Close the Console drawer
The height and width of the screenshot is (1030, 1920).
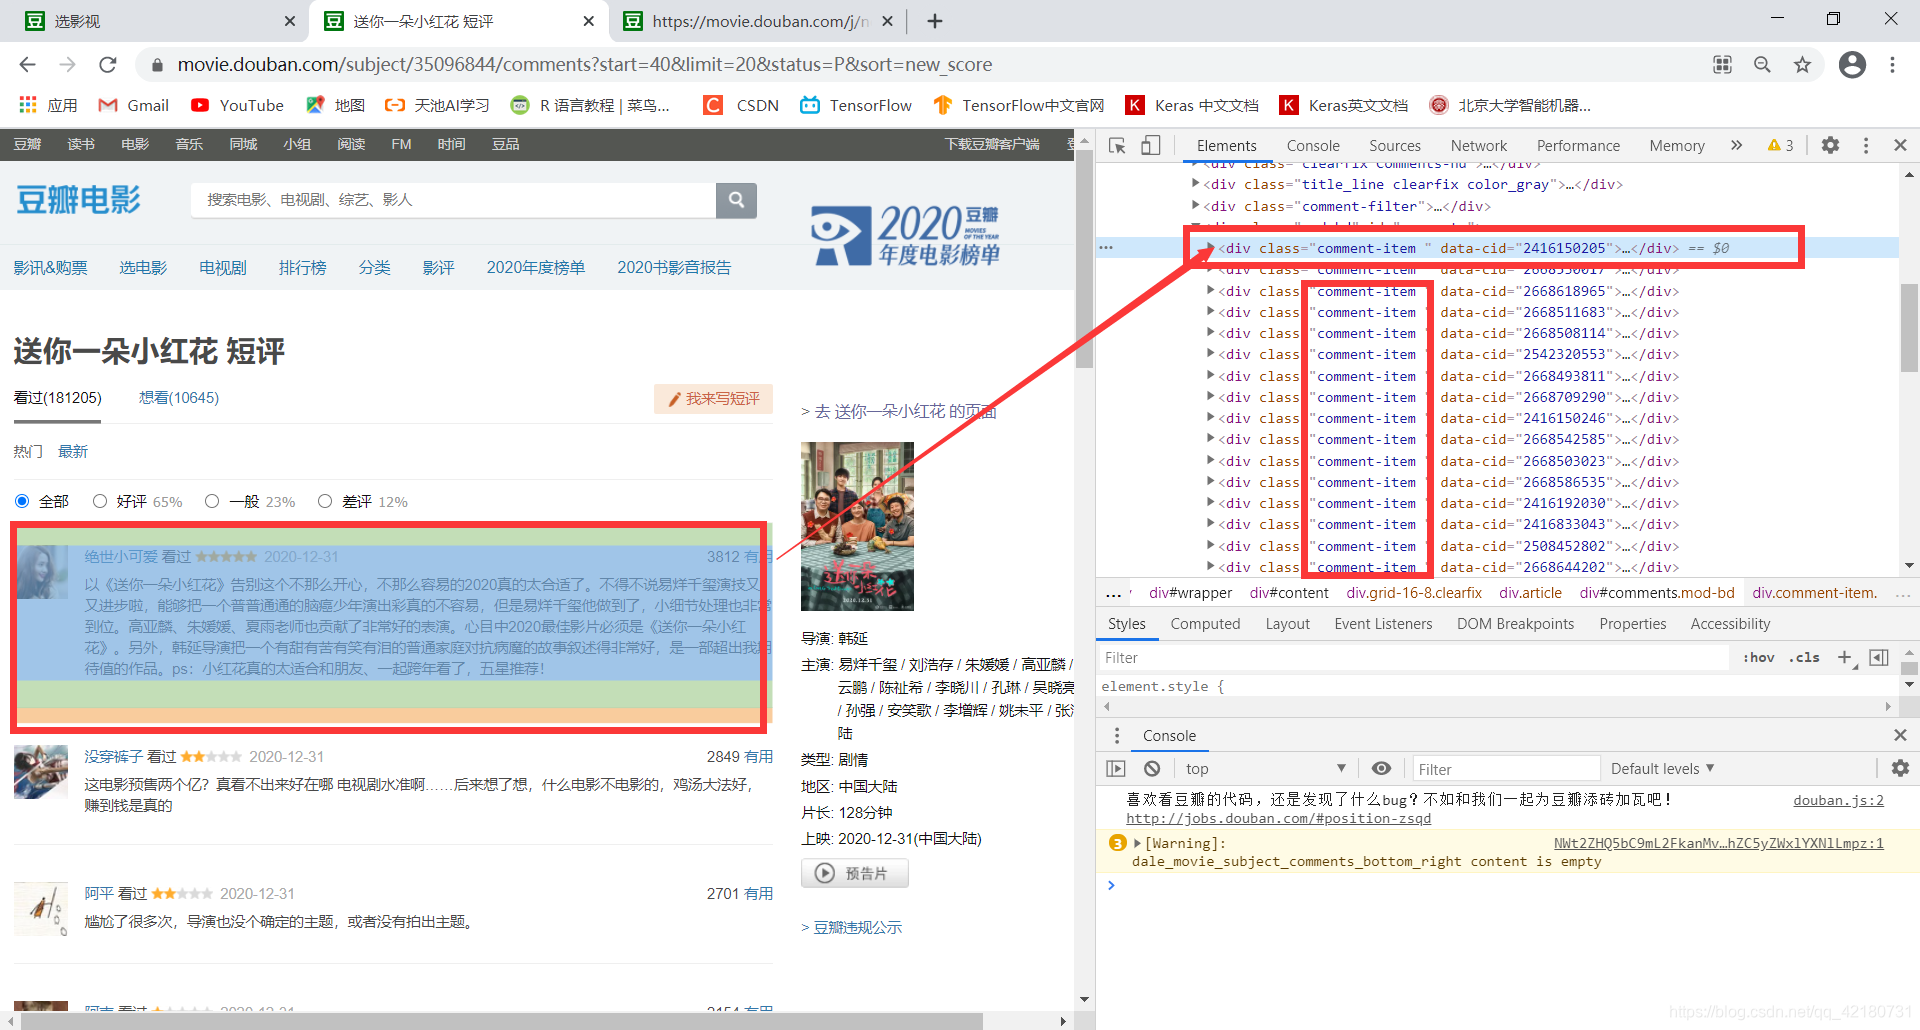click(x=1900, y=735)
